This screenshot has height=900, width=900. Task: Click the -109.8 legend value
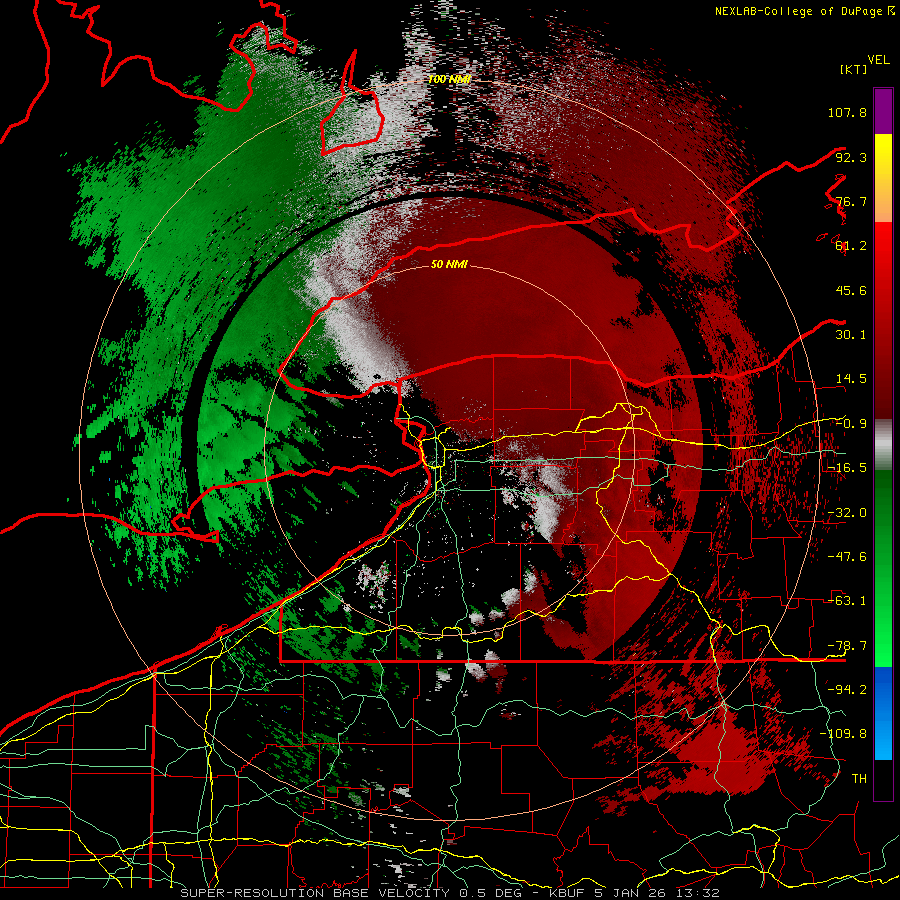pyautogui.click(x=843, y=734)
